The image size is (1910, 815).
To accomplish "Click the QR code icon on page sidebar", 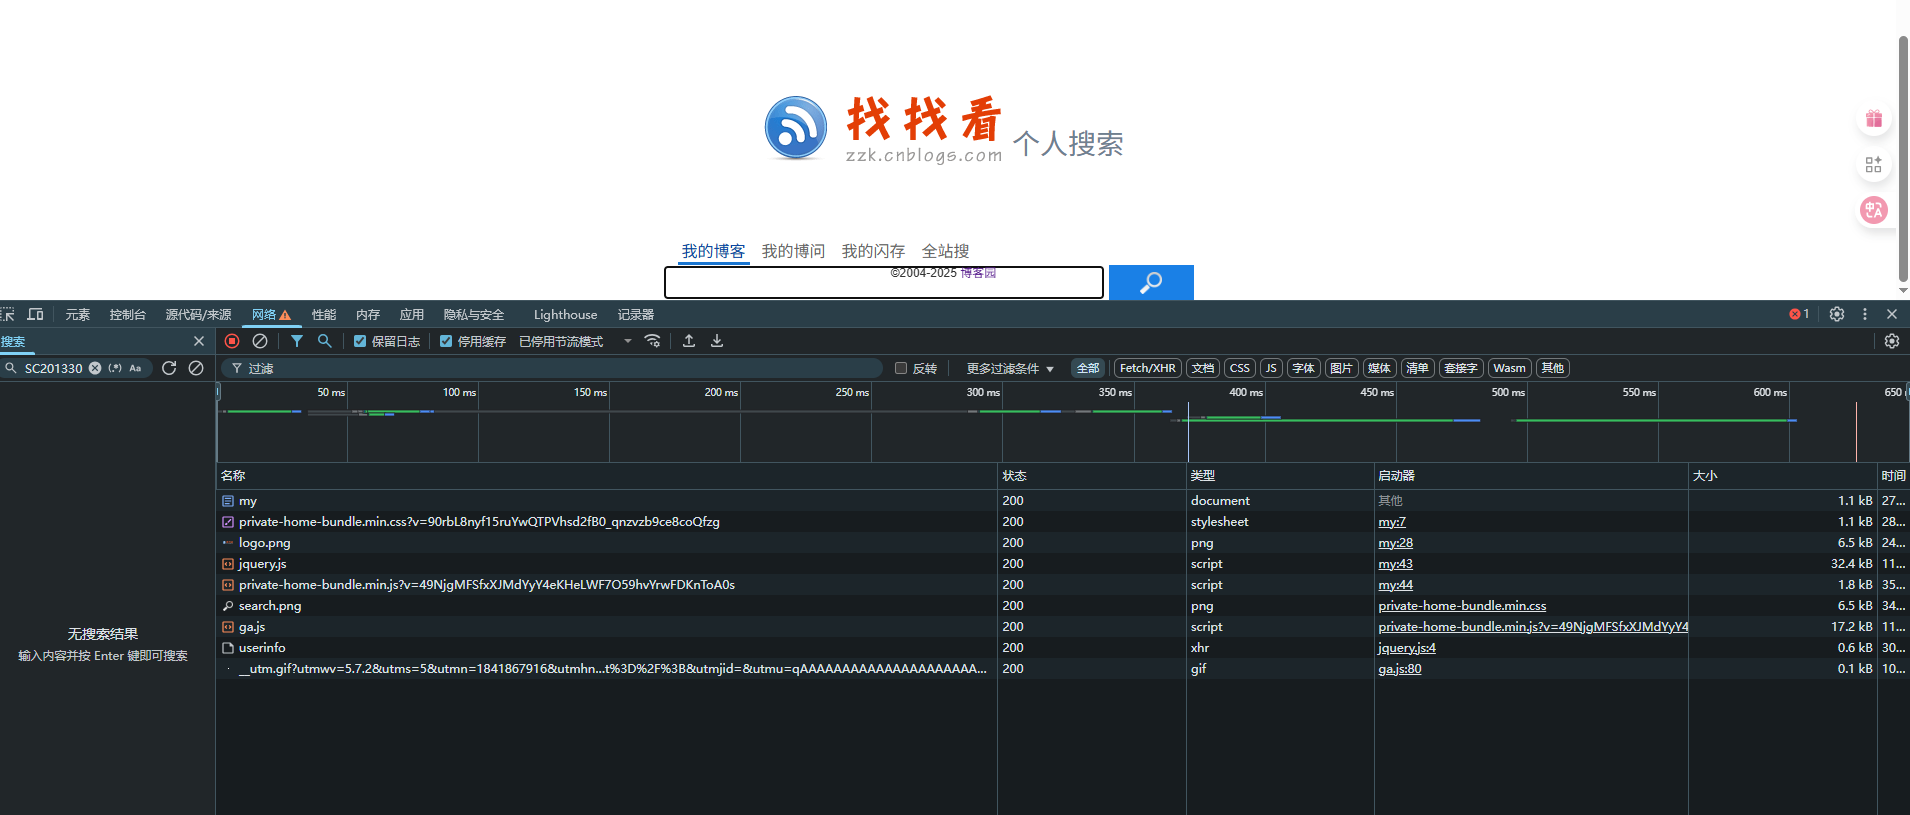I will click(x=1874, y=164).
